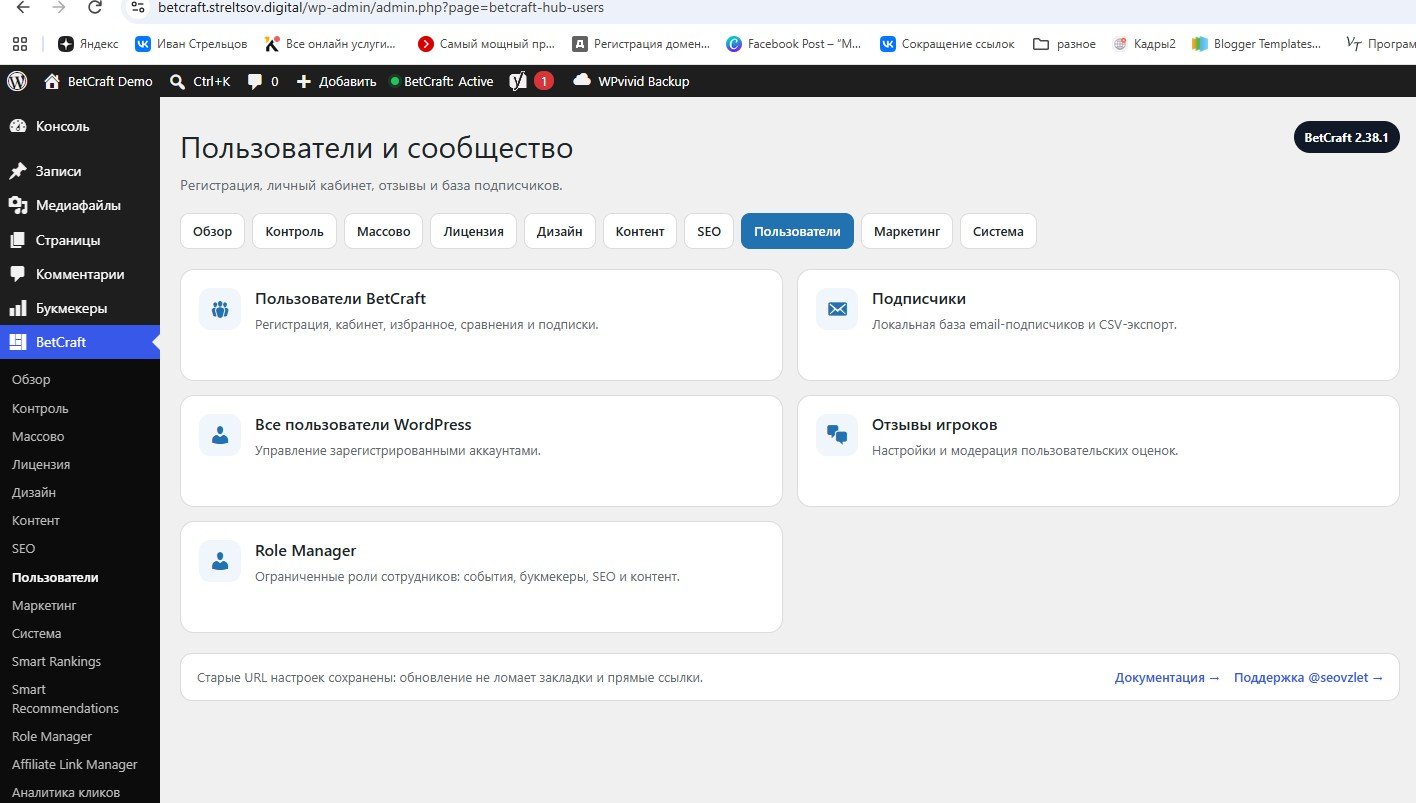Click the Пользователи BetCraft group icon
This screenshot has height=803, width=1416.
220,309
